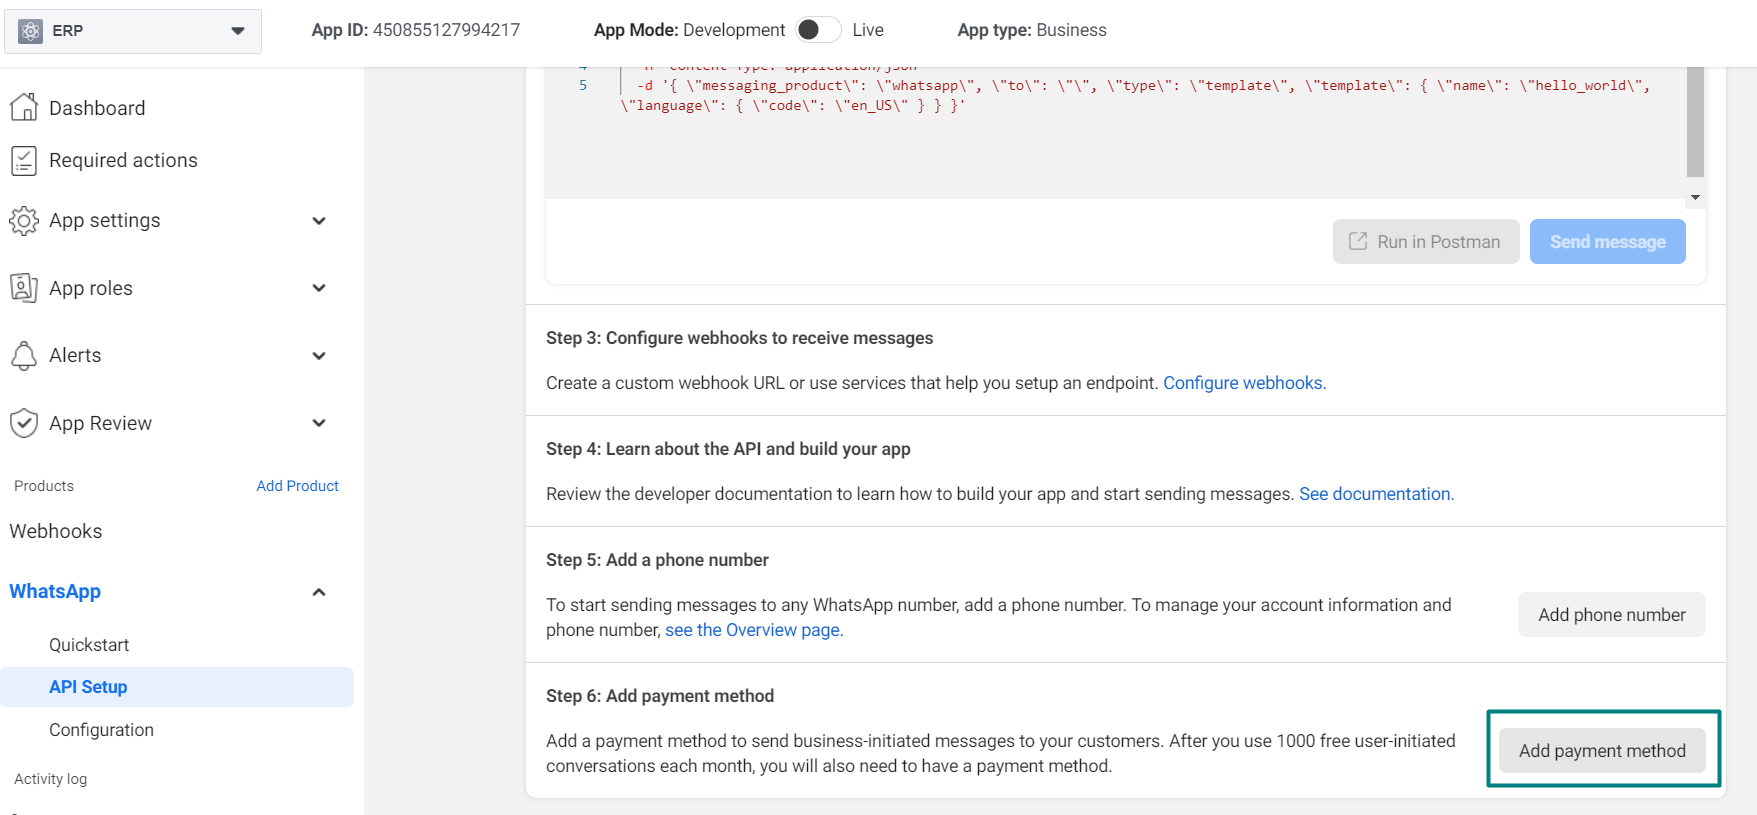Image resolution: width=1757 pixels, height=815 pixels.
Task: Click the Add phone number button
Action: [1612, 615]
